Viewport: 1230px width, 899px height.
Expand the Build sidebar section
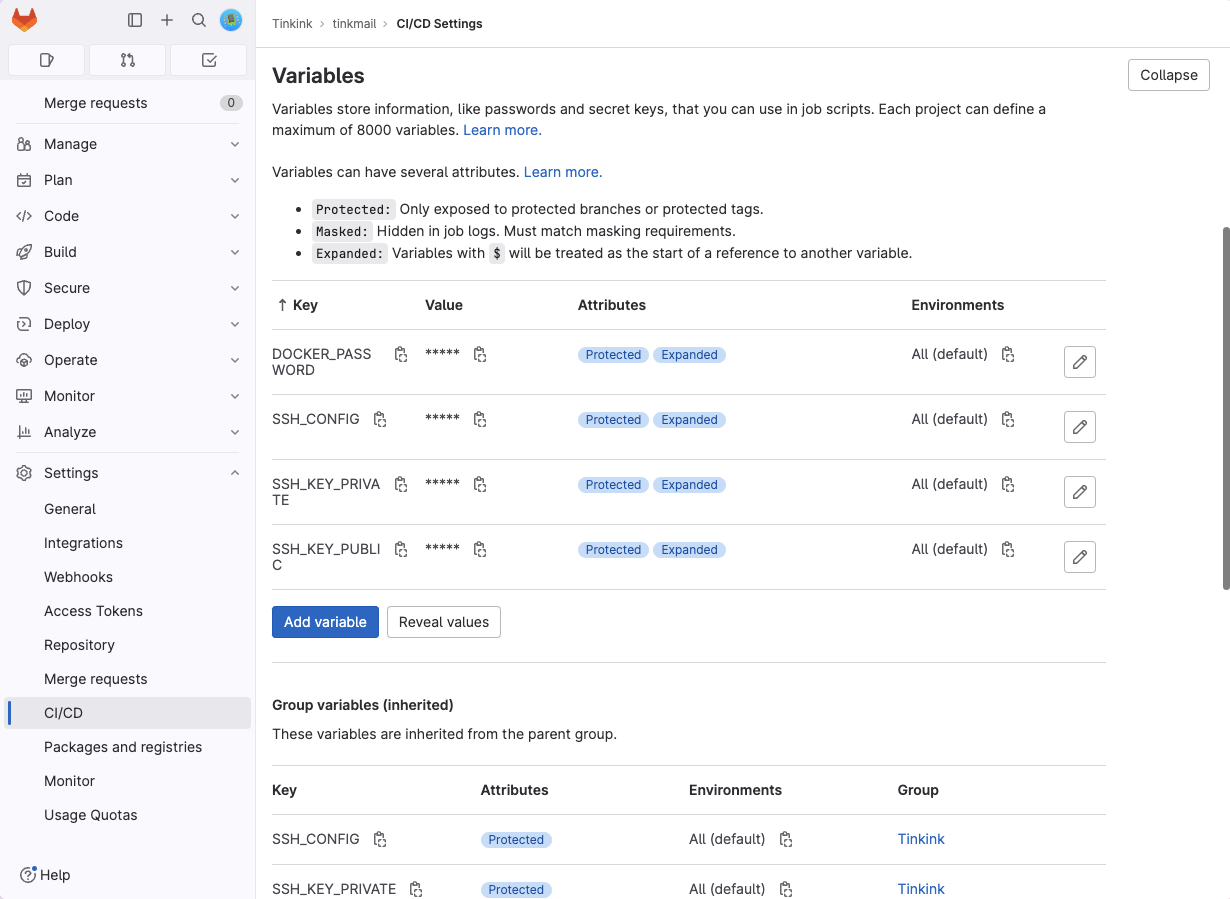click(x=128, y=252)
